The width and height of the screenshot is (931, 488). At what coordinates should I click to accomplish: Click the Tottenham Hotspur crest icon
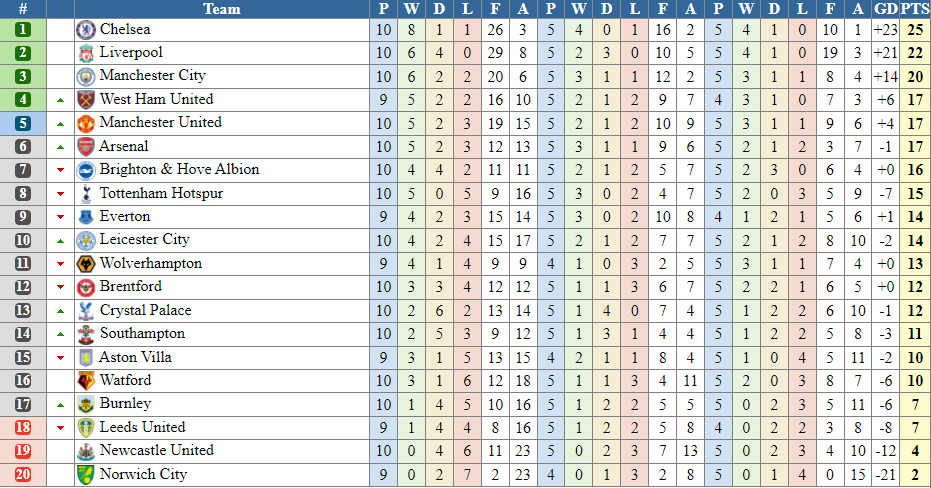coord(86,194)
